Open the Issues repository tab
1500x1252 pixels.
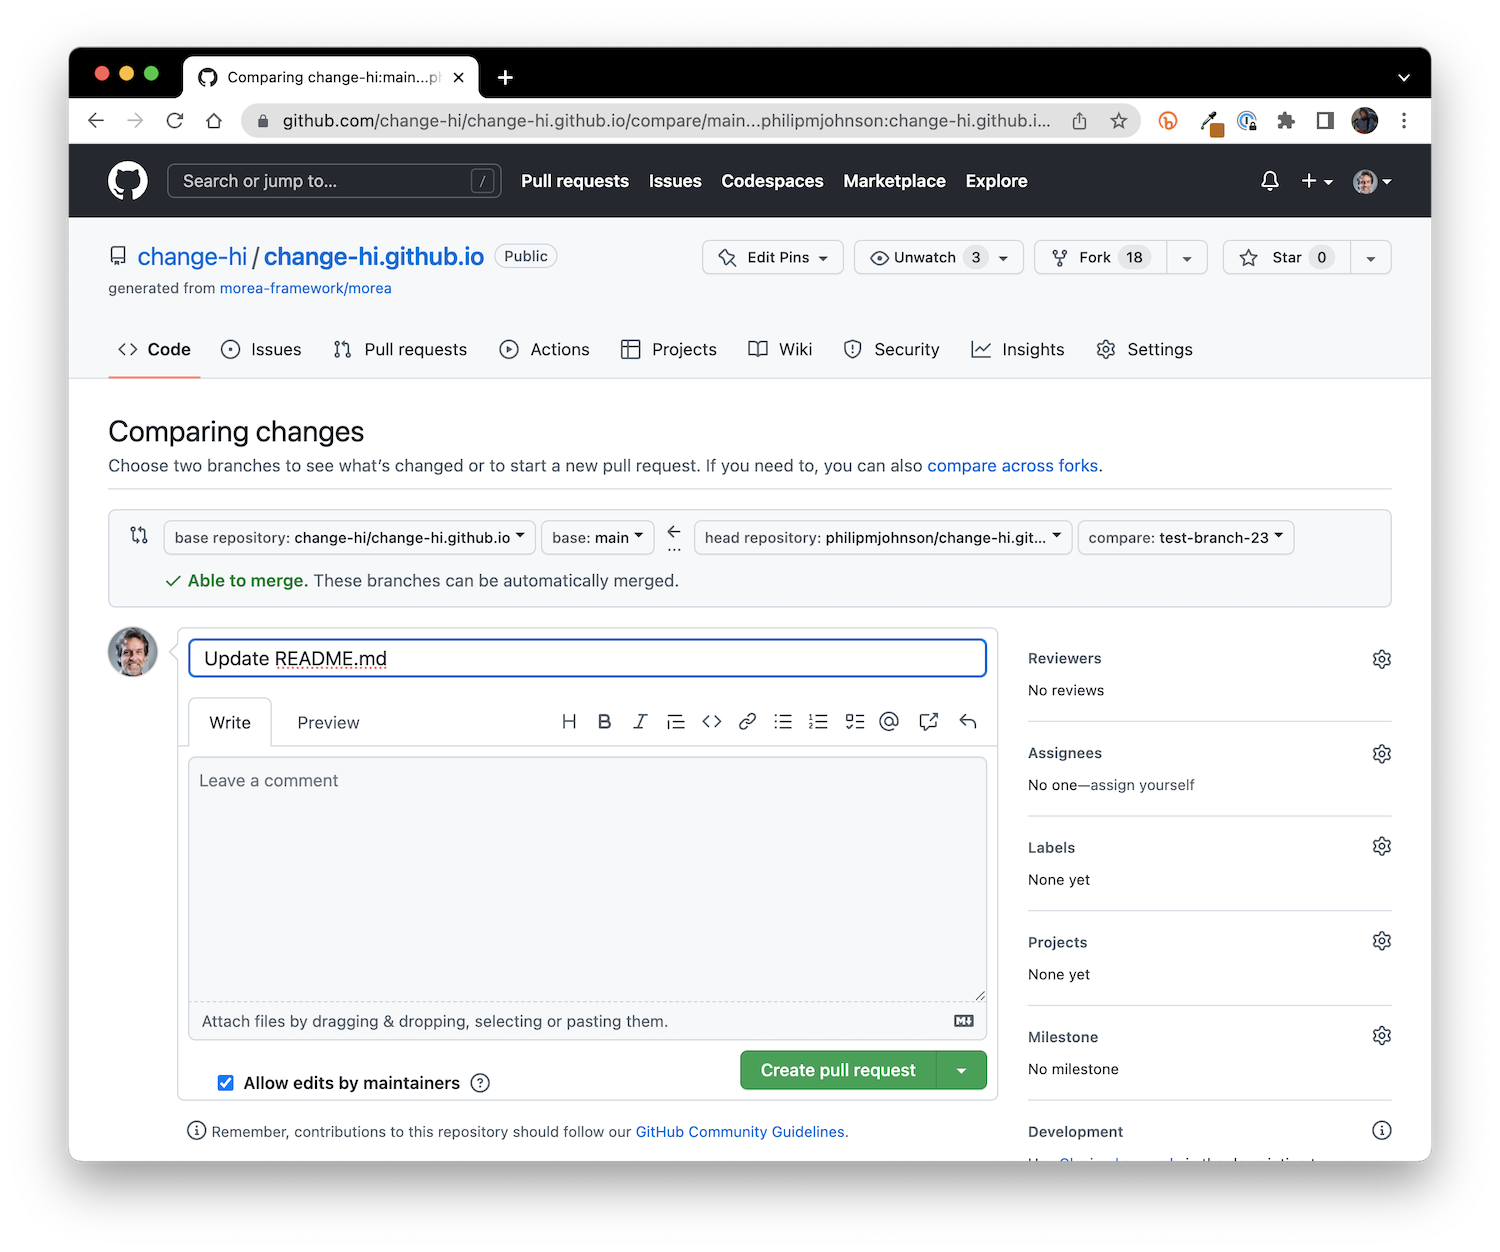tap(261, 350)
